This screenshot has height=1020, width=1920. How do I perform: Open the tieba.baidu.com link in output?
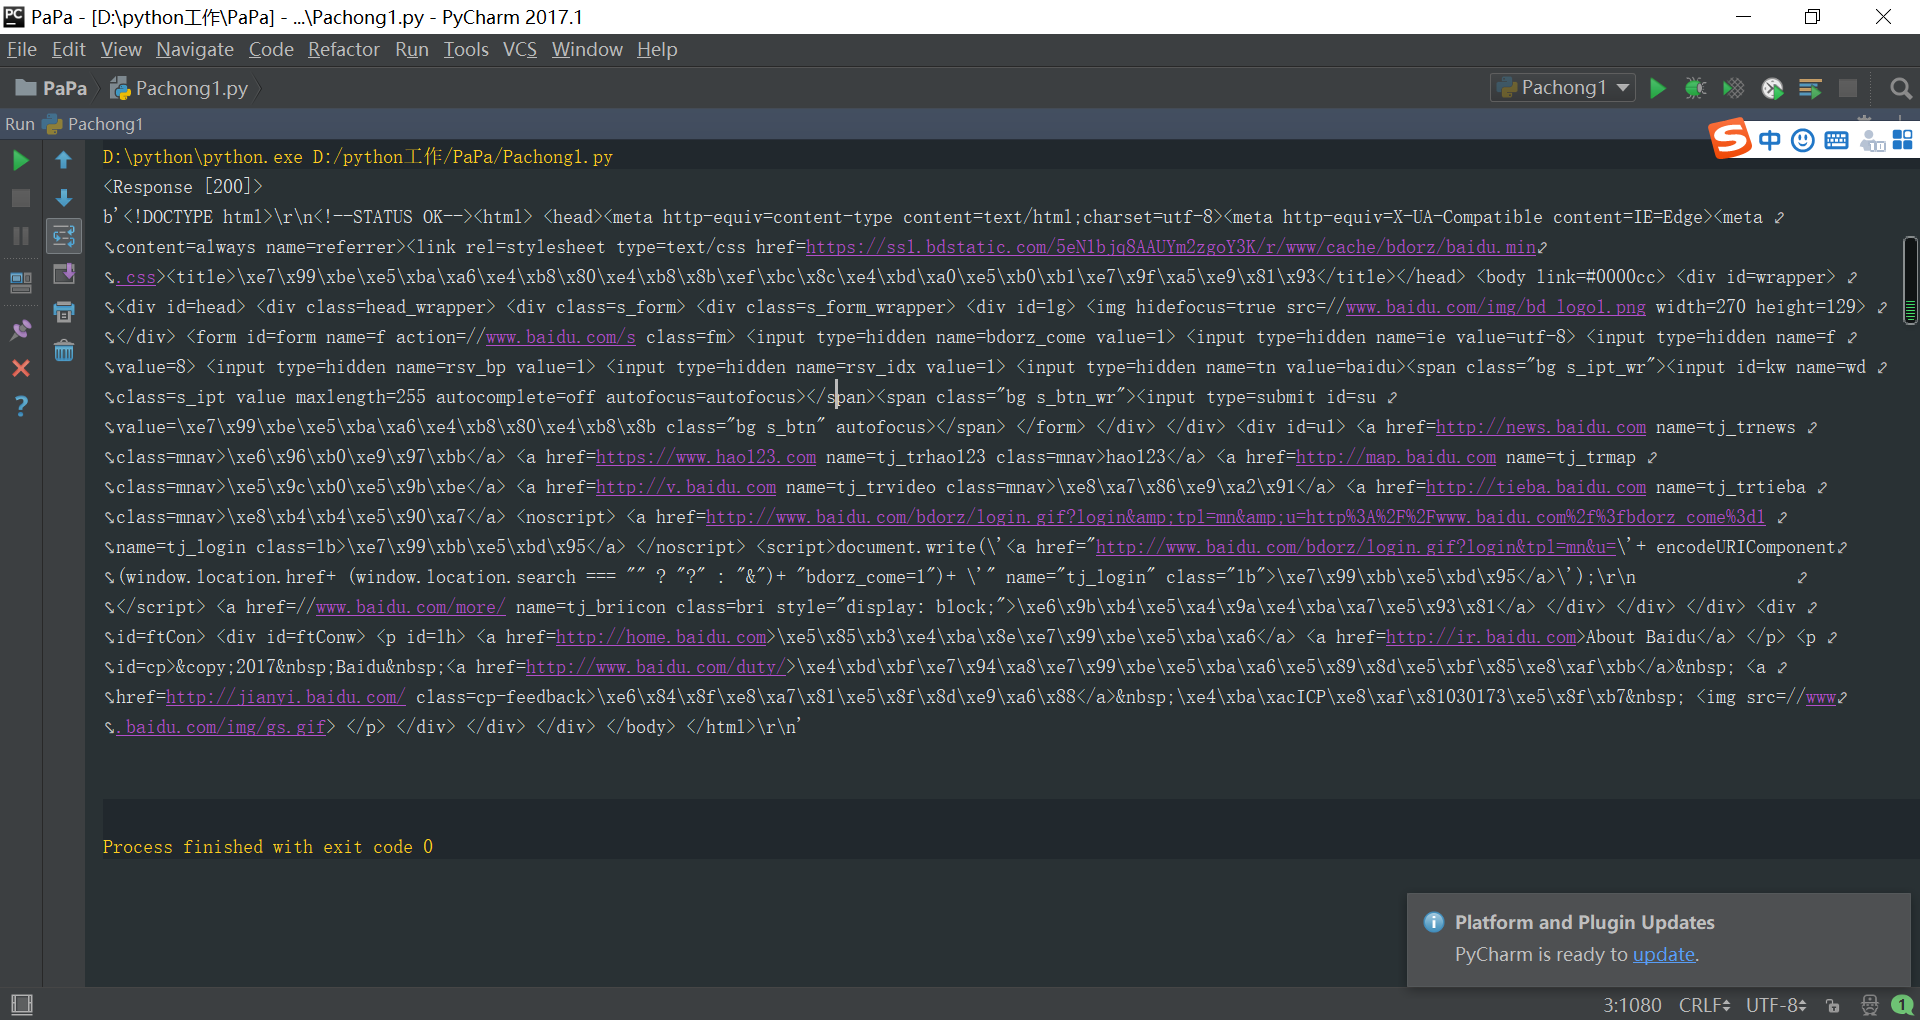[1536, 487]
